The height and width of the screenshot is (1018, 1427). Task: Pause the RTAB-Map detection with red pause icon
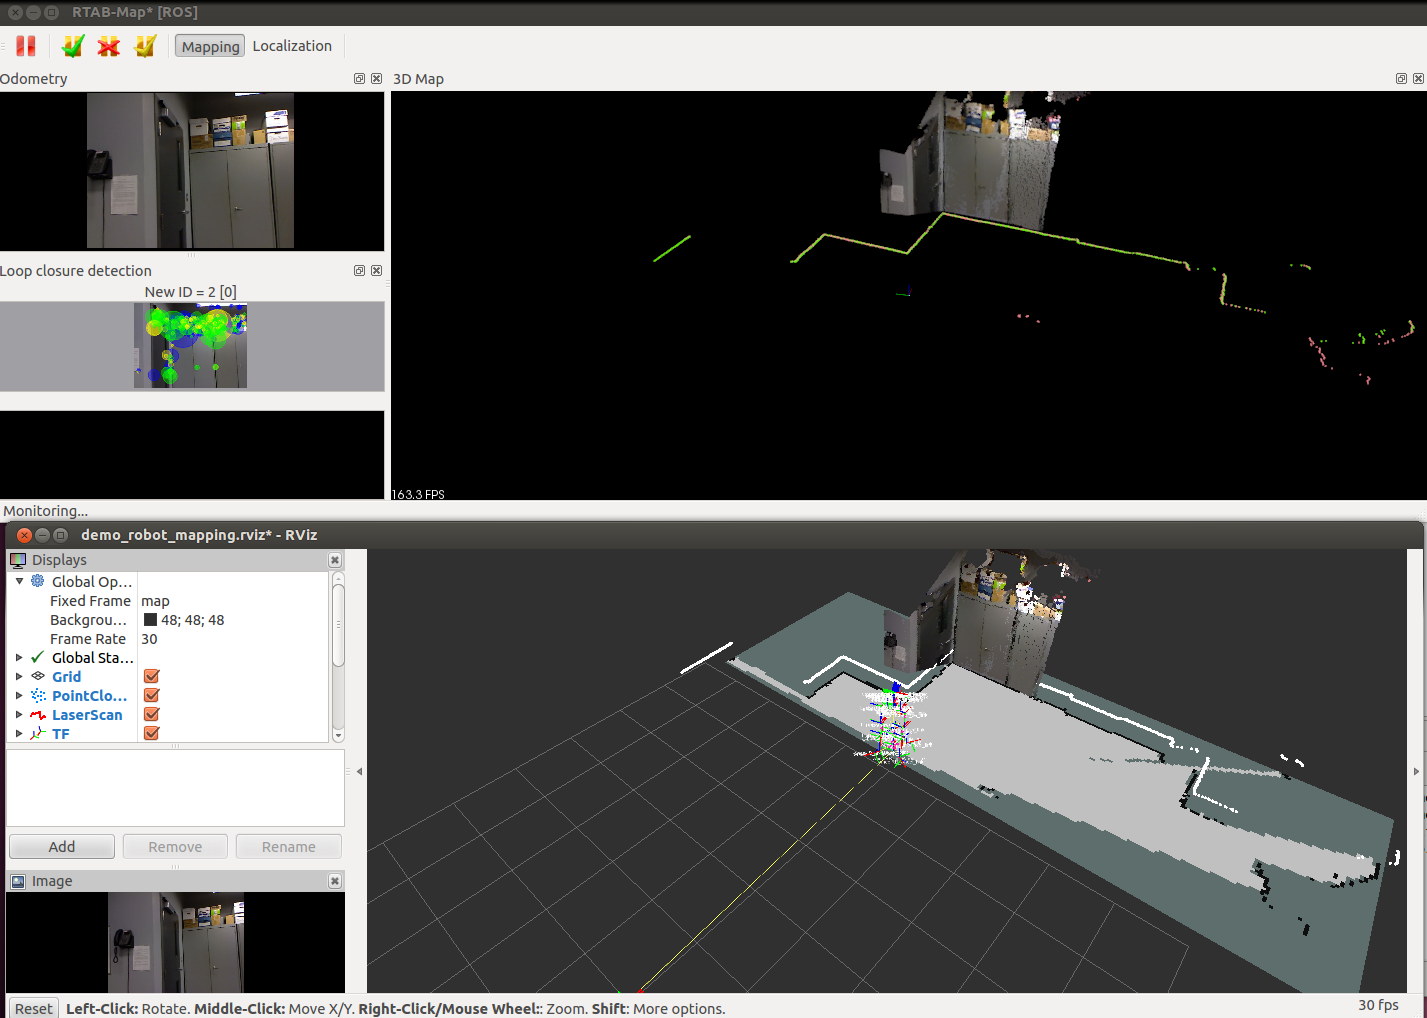tap(26, 46)
